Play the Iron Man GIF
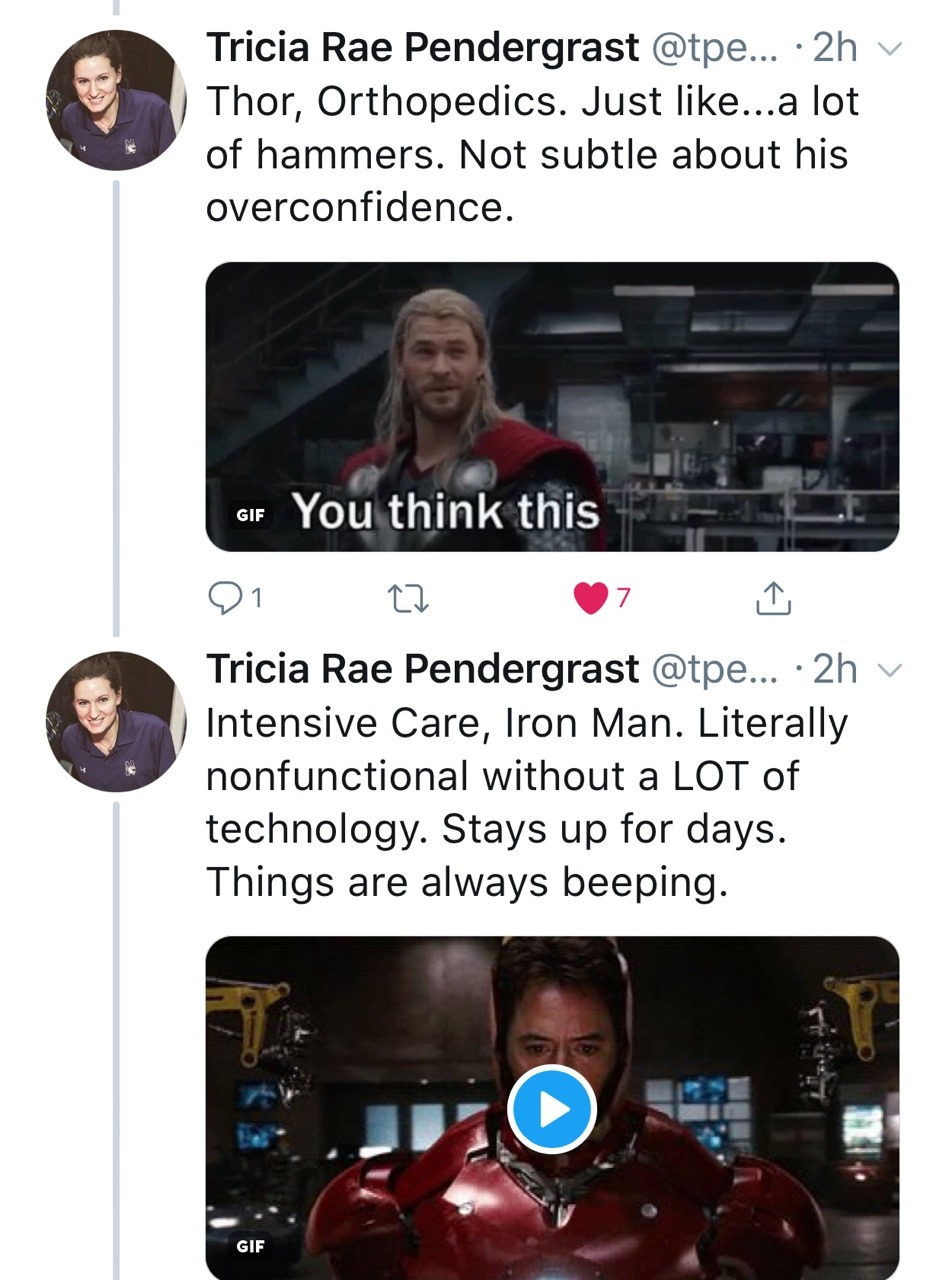 click(x=551, y=1109)
